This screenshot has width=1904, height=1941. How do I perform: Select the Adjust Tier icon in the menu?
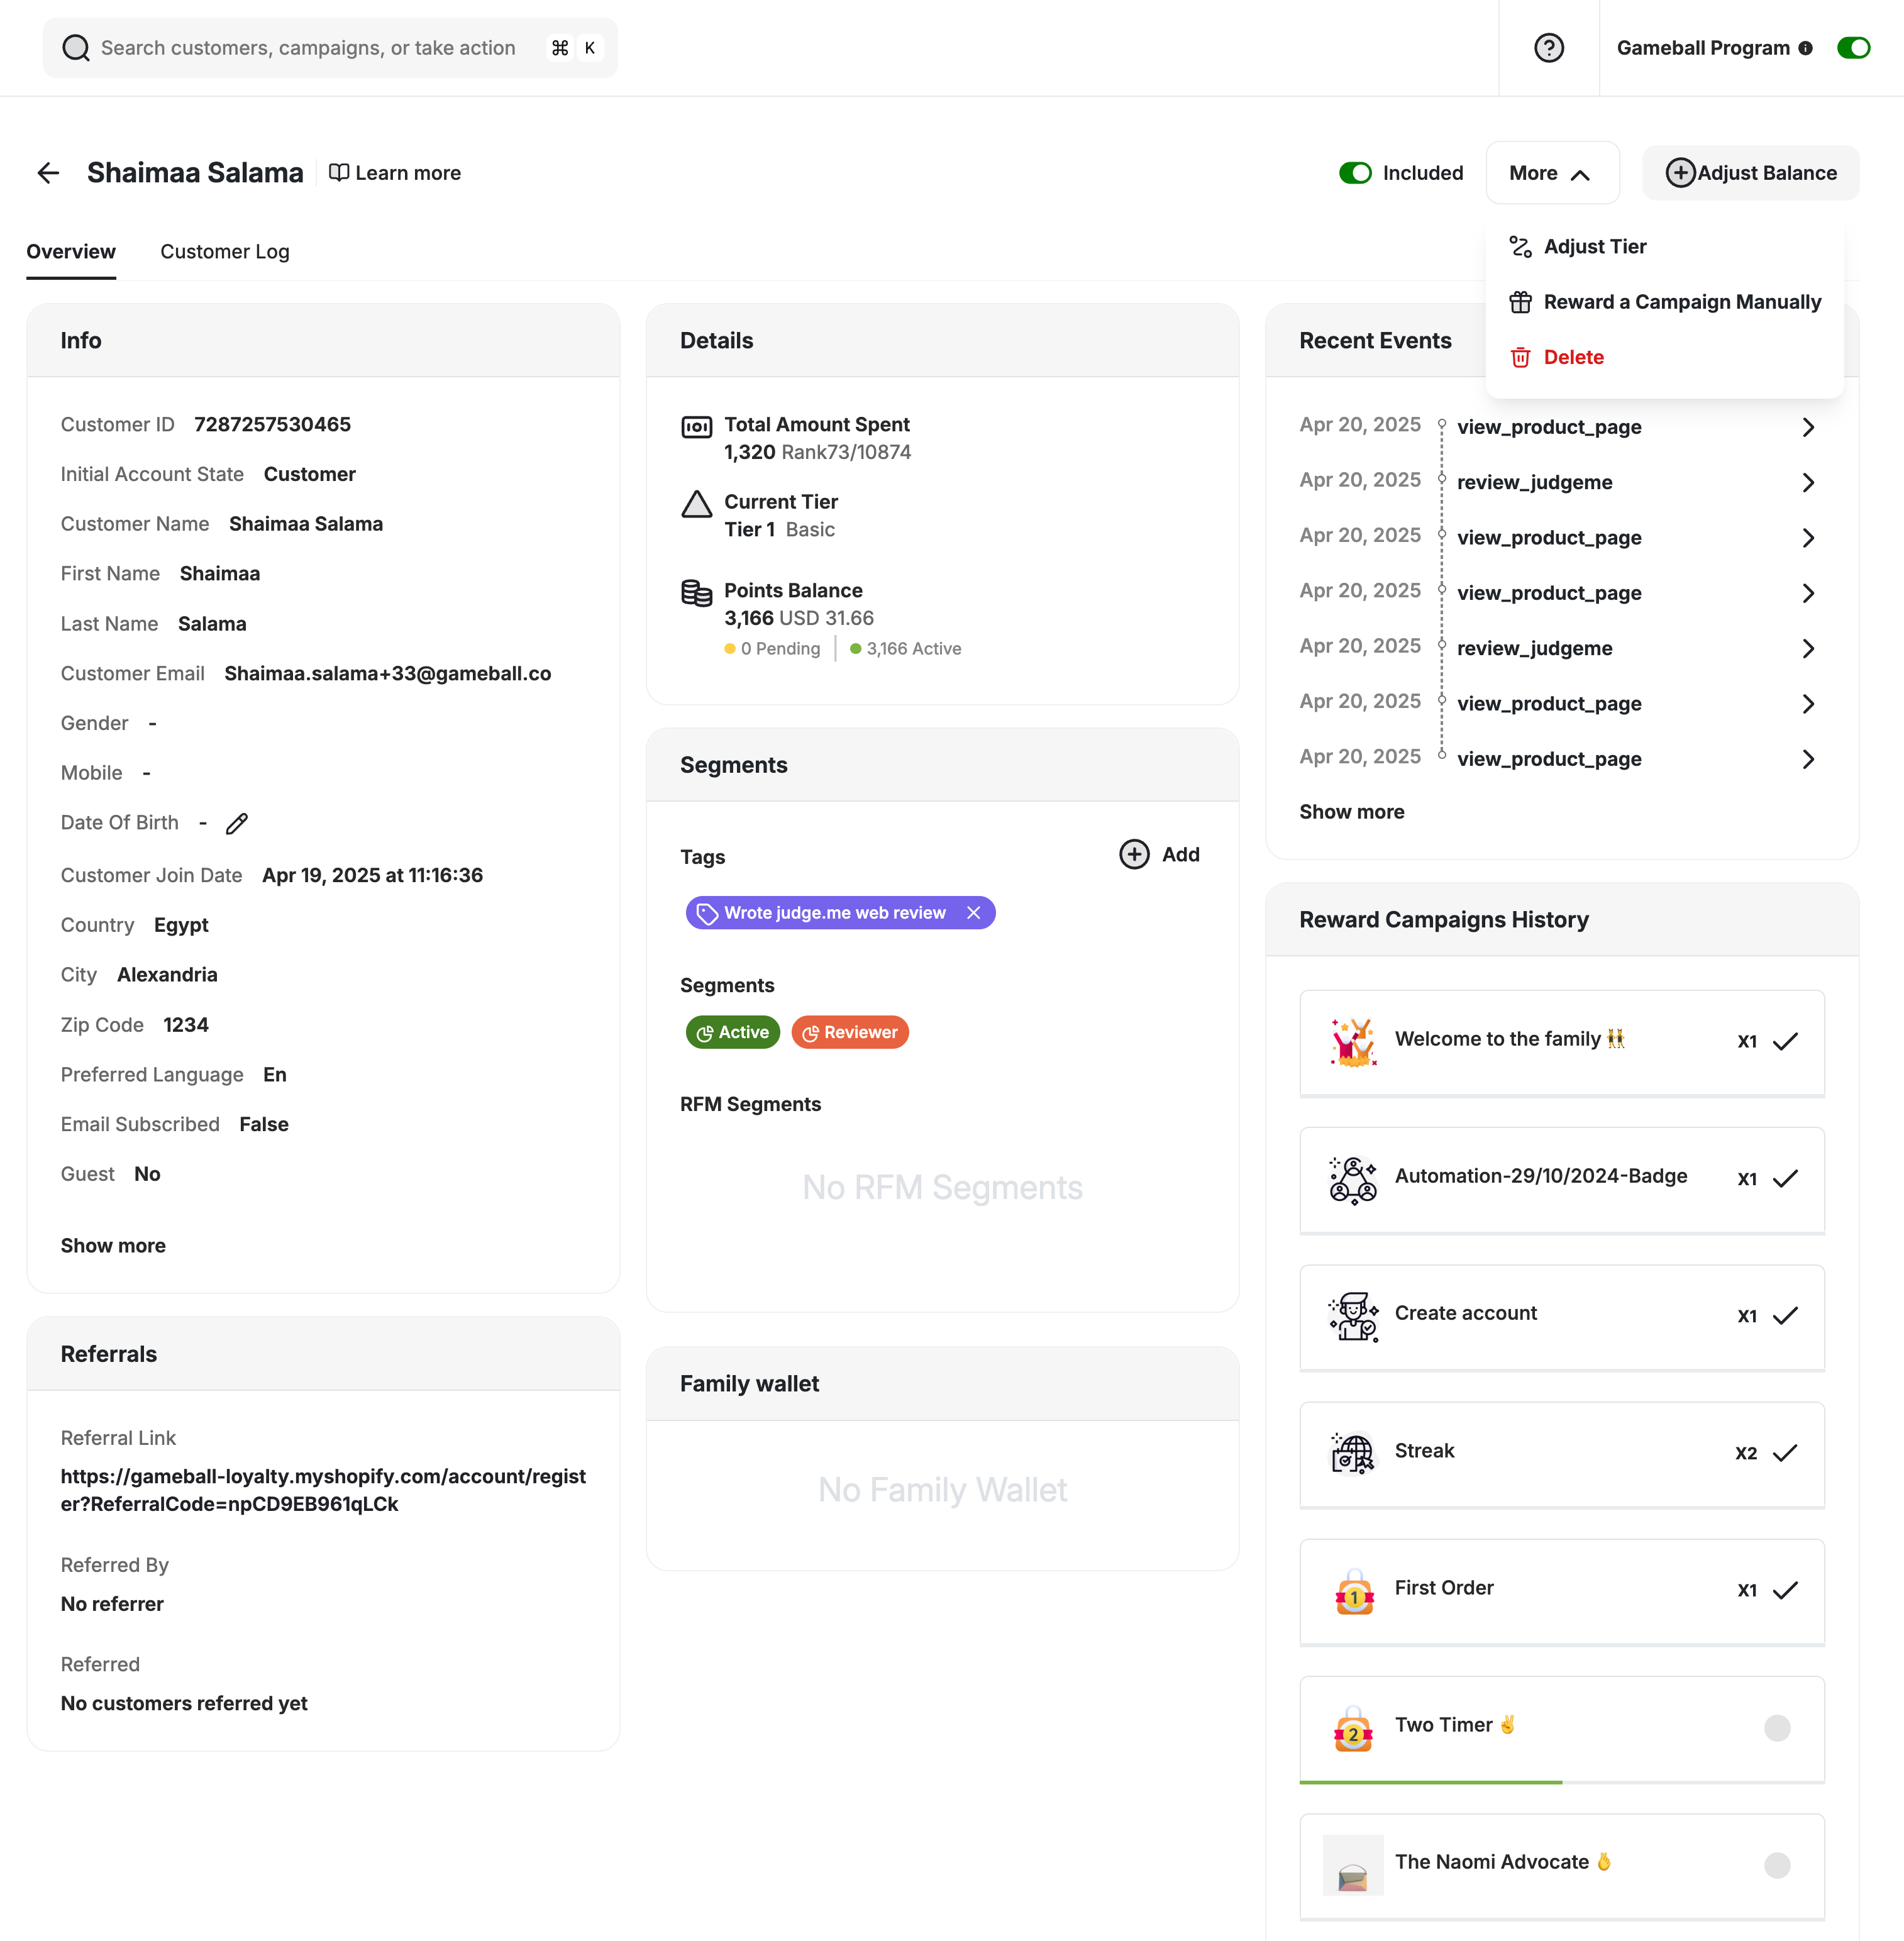[x=1521, y=246]
